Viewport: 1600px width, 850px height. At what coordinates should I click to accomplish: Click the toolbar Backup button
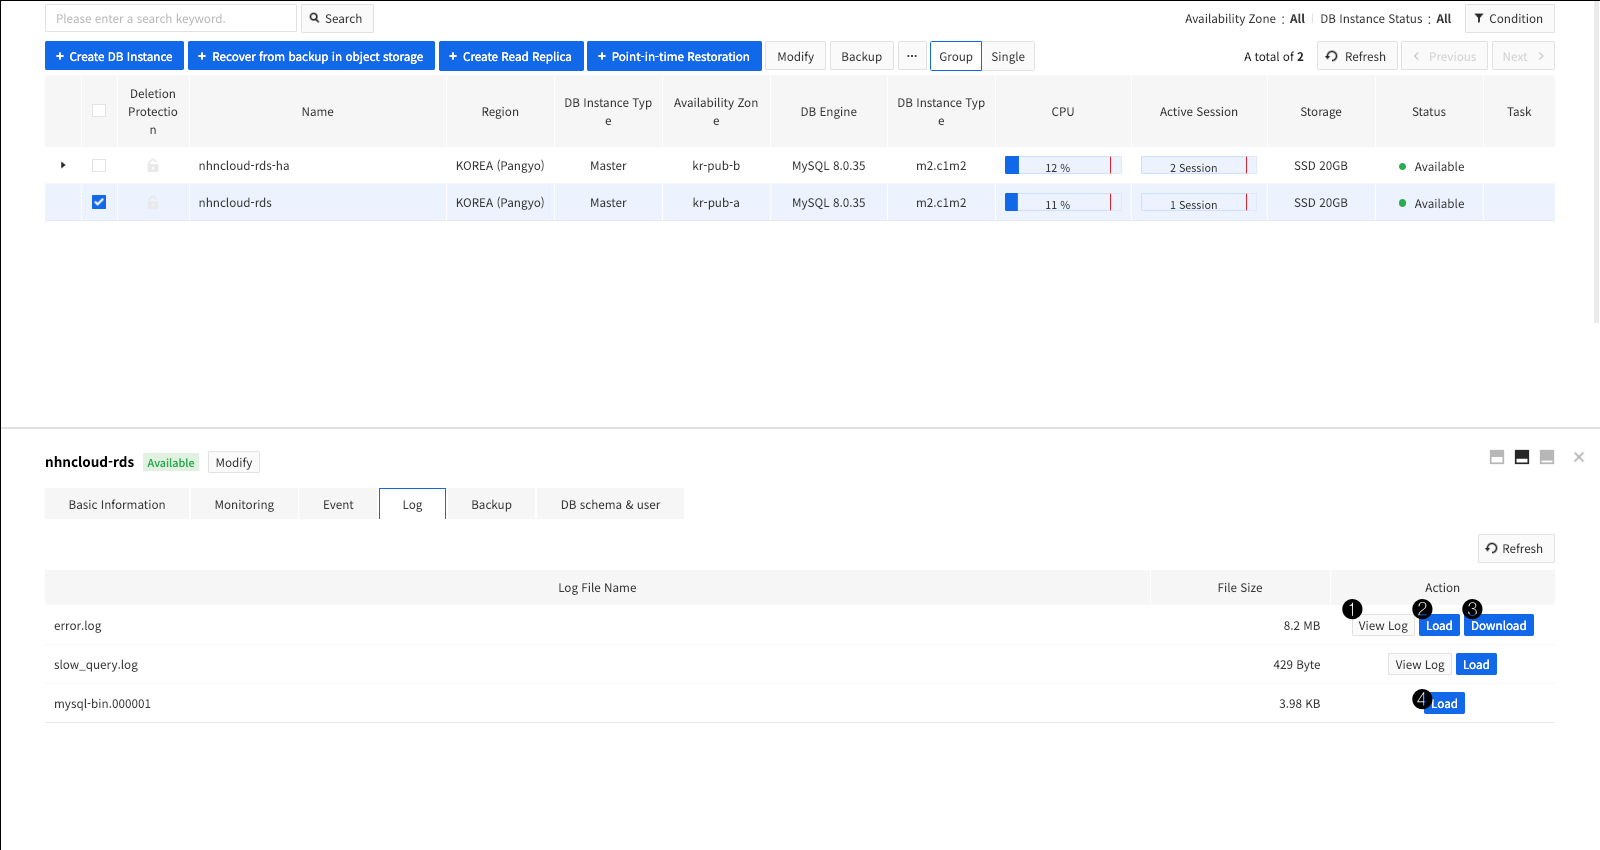coord(861,56)
